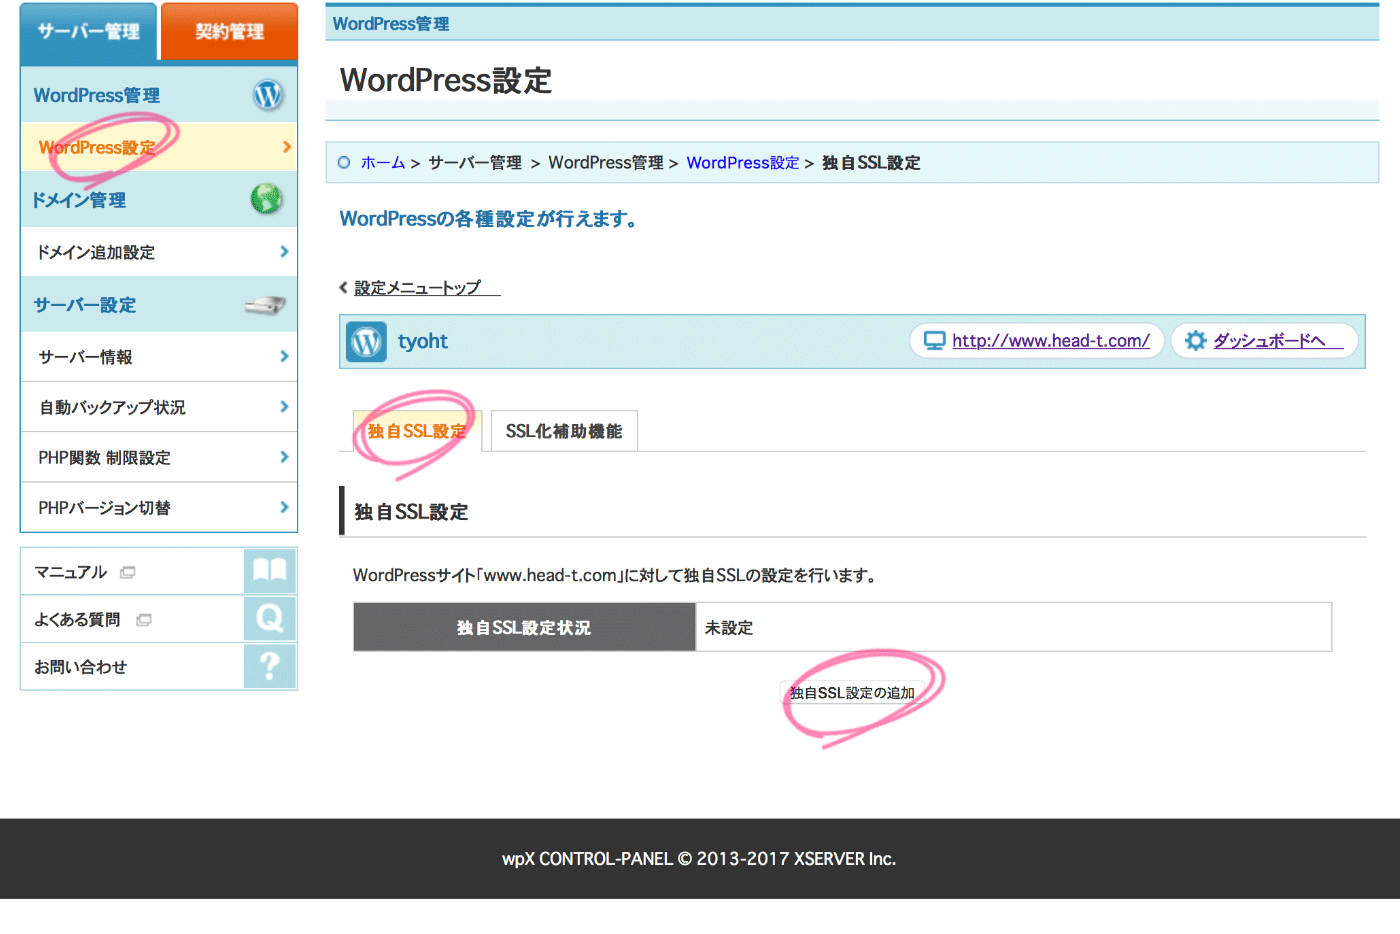Viewport: 1400px width, 934px height.
Task: Click the Q icon for よくある質問
Action: (x=270, y=619)
